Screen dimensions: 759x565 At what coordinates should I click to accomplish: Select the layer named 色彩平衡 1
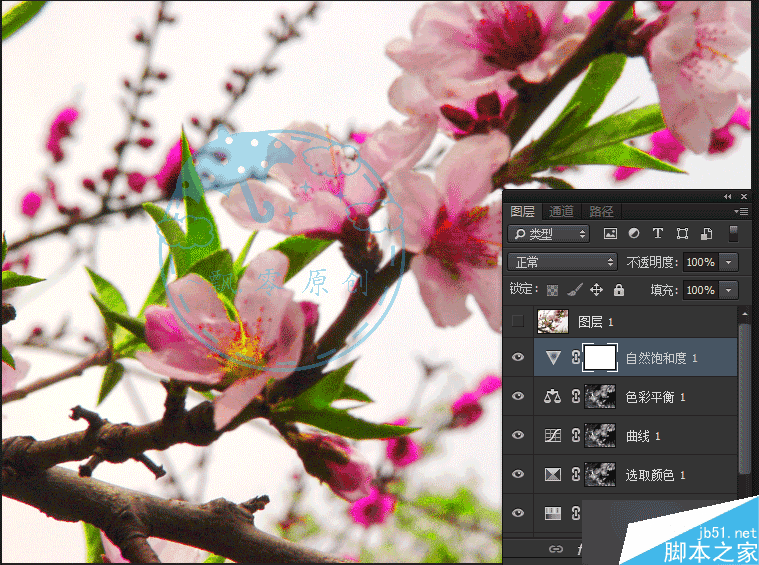(x=655, y=397)
